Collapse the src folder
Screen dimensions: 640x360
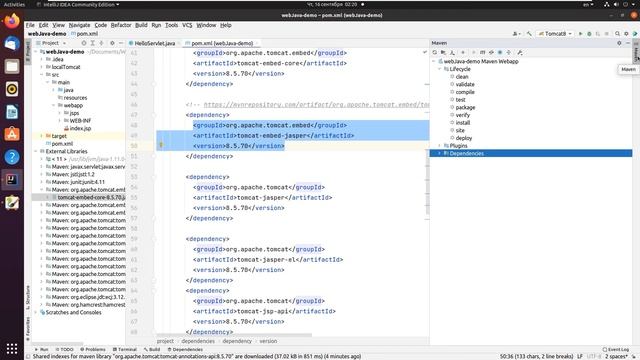[x=41, y=75]
